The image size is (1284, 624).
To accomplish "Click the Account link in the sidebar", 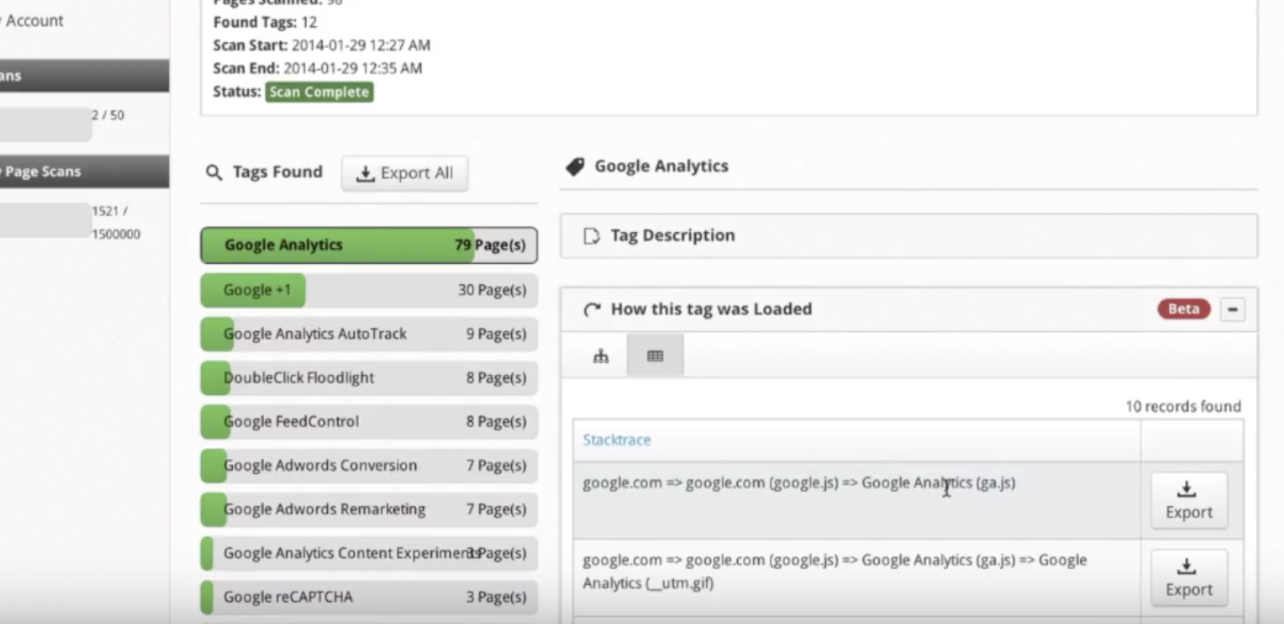I will [x=34, y=20].
